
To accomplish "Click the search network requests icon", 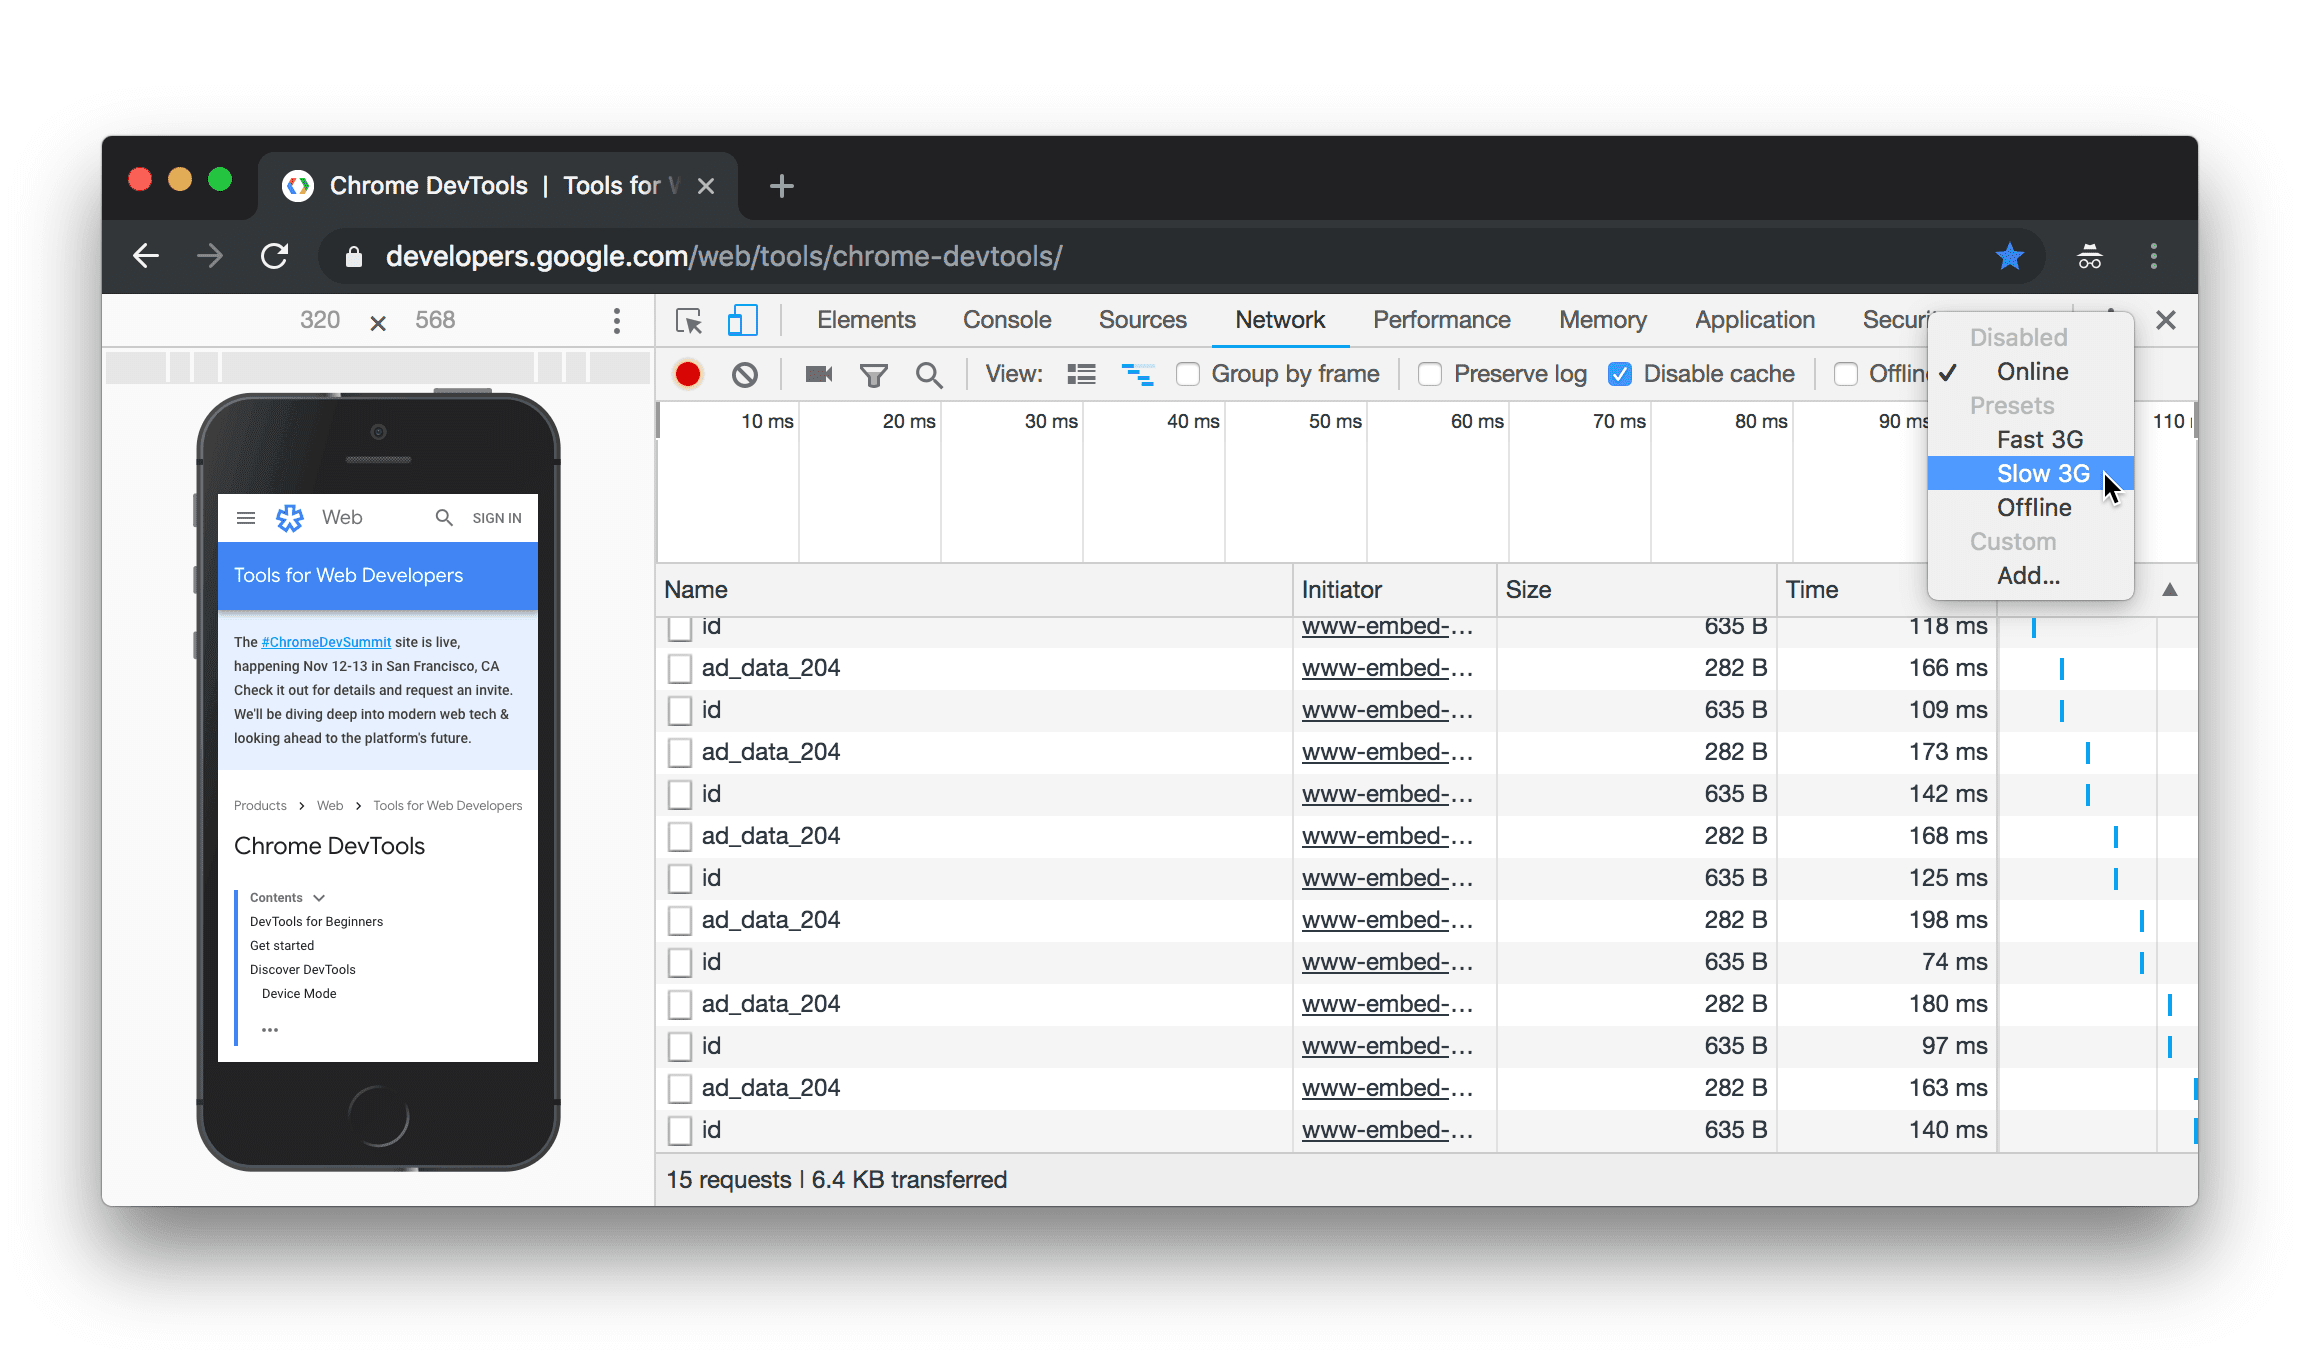I will tap(929, 373).
